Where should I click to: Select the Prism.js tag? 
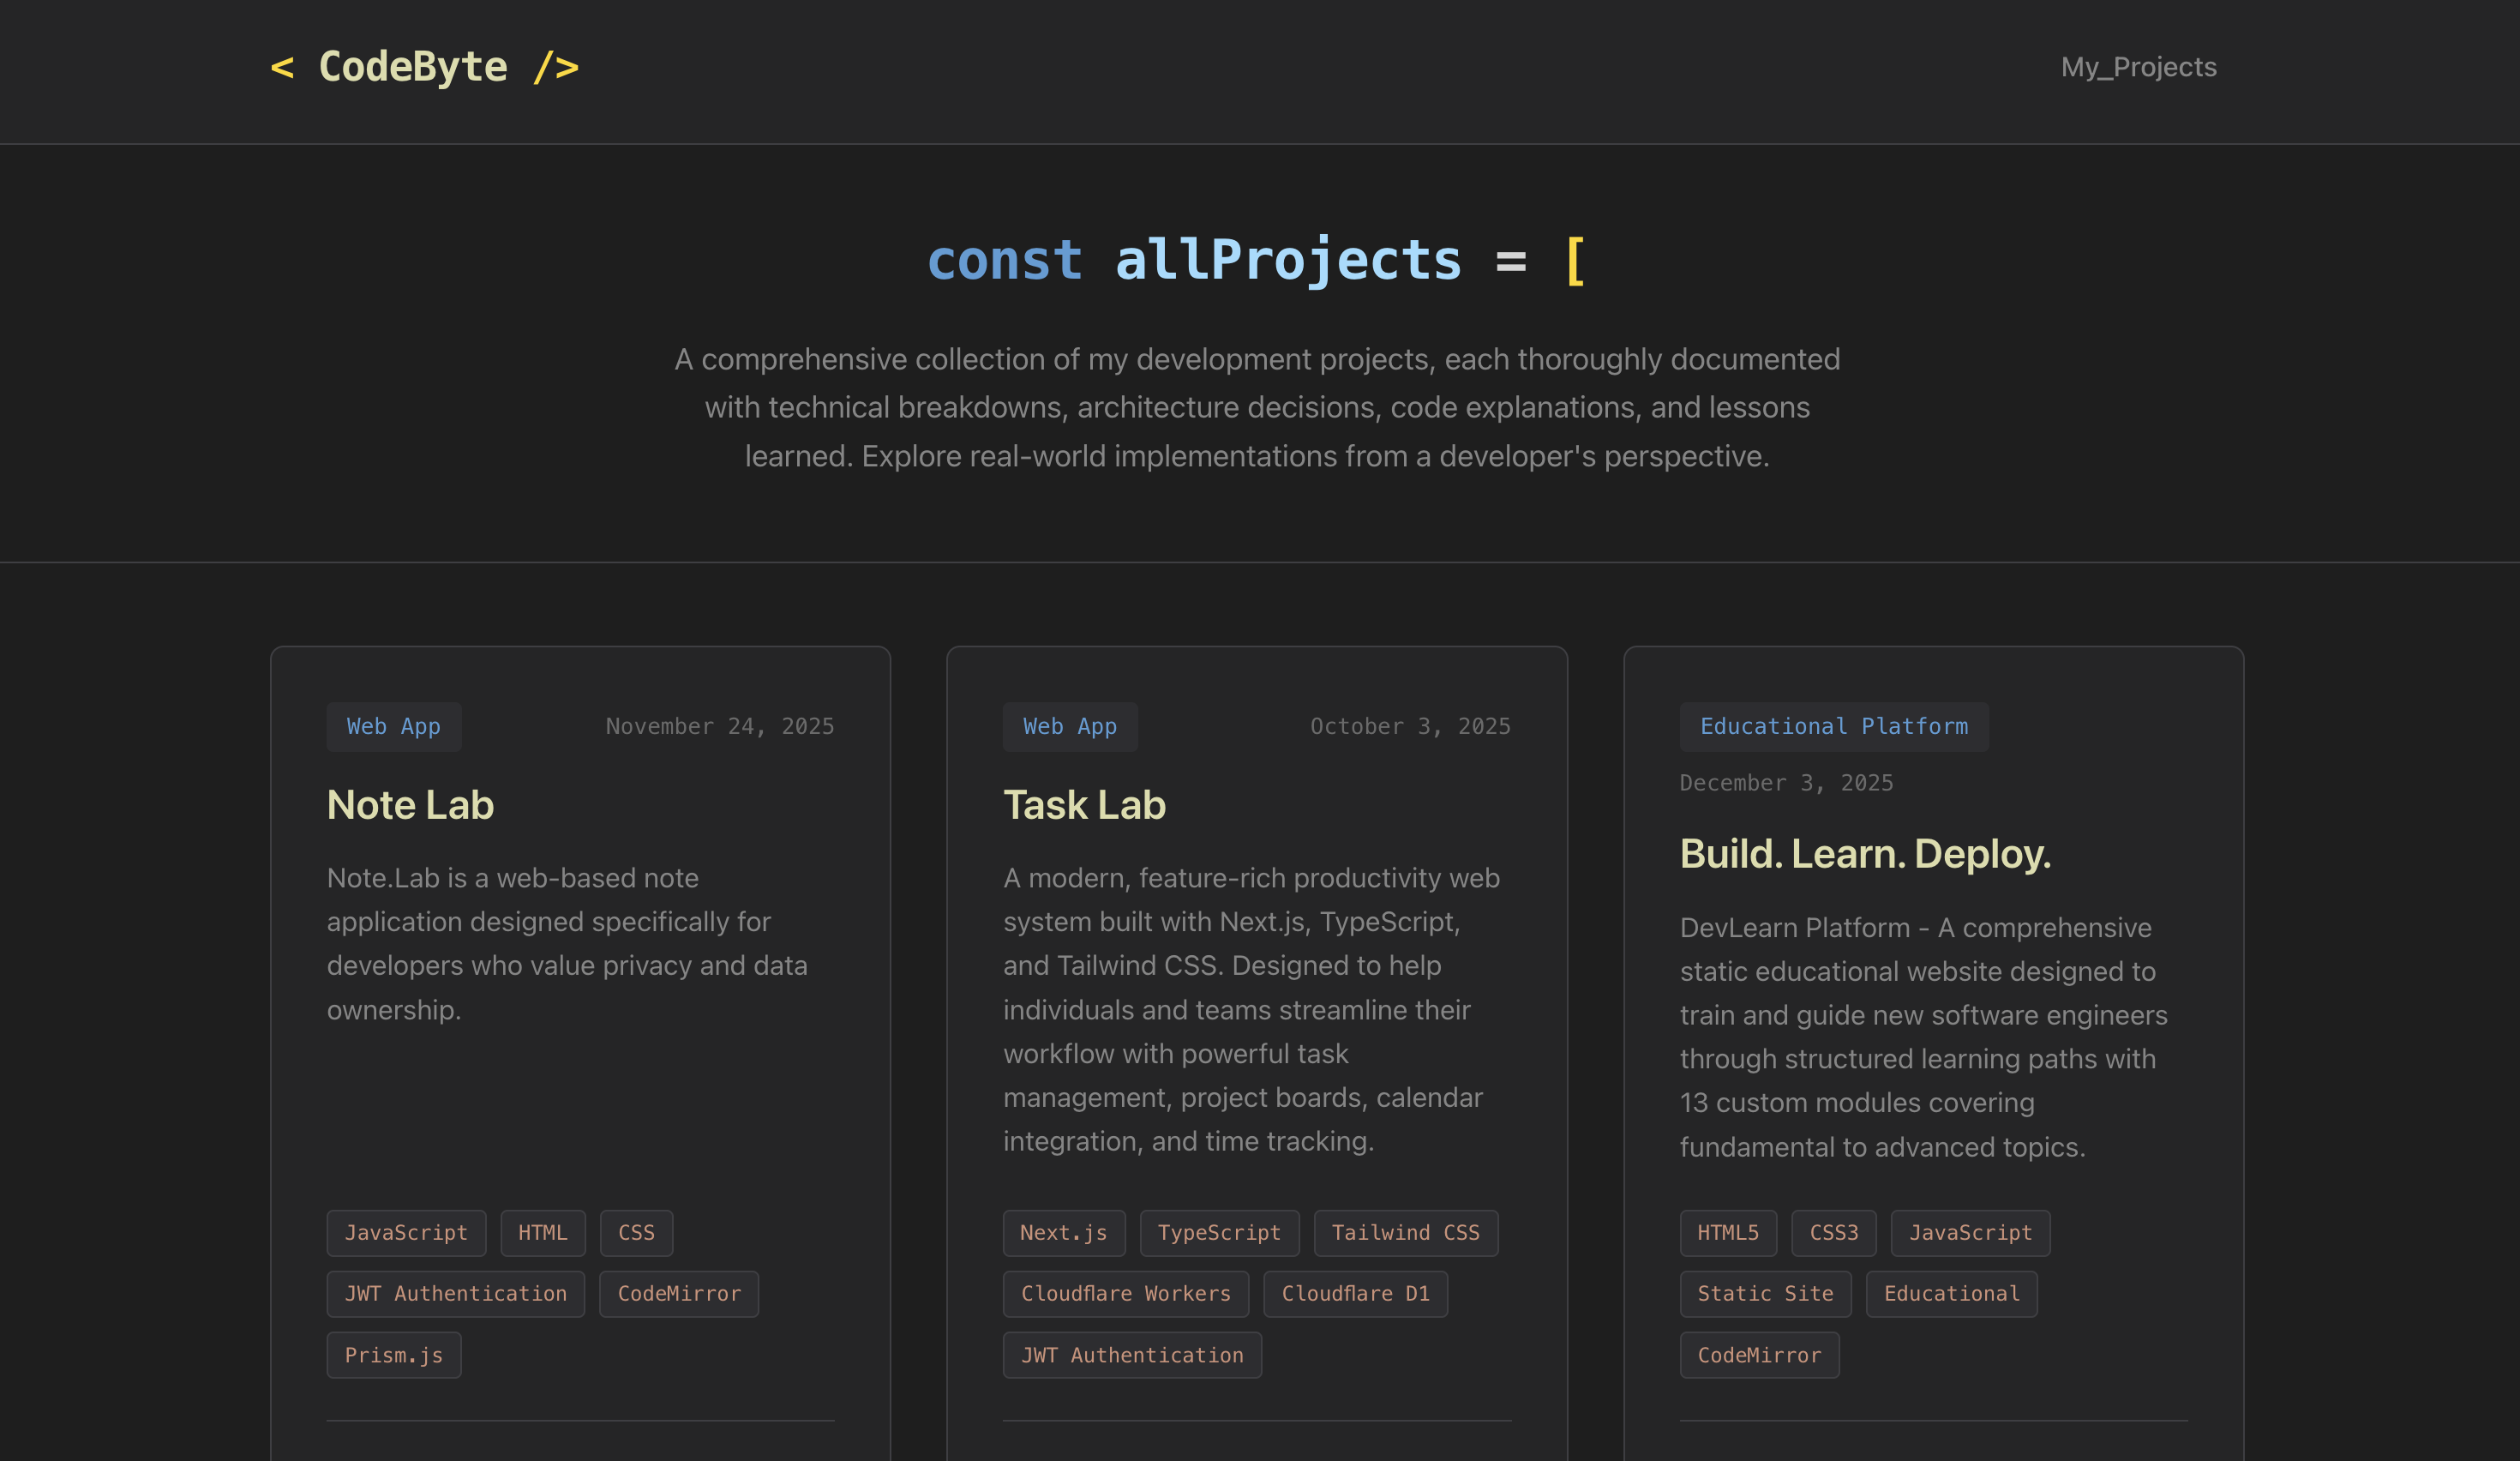394,1354
